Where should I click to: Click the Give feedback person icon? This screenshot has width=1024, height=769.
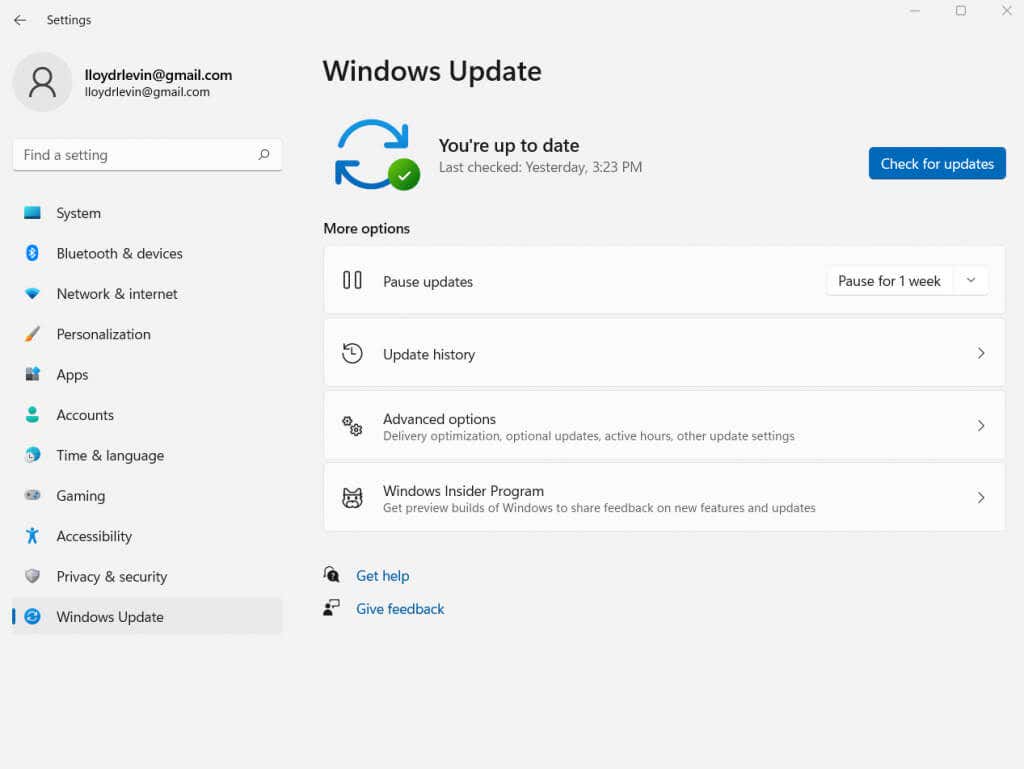tap(331, 608)
